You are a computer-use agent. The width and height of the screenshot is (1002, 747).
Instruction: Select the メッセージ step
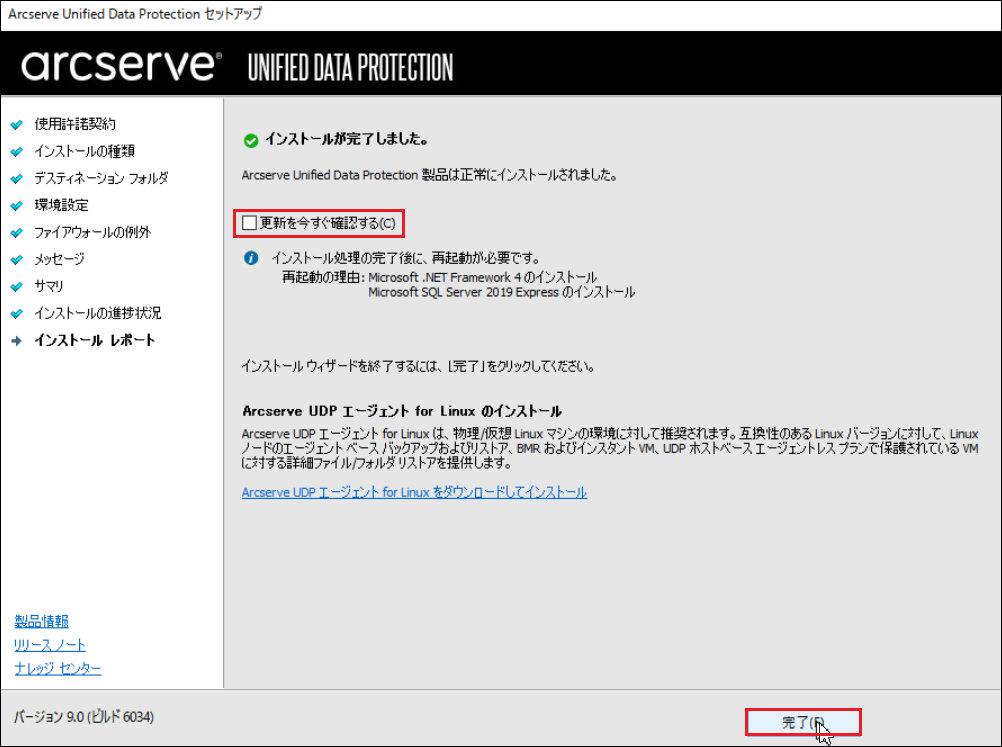(x=59, y=259)
